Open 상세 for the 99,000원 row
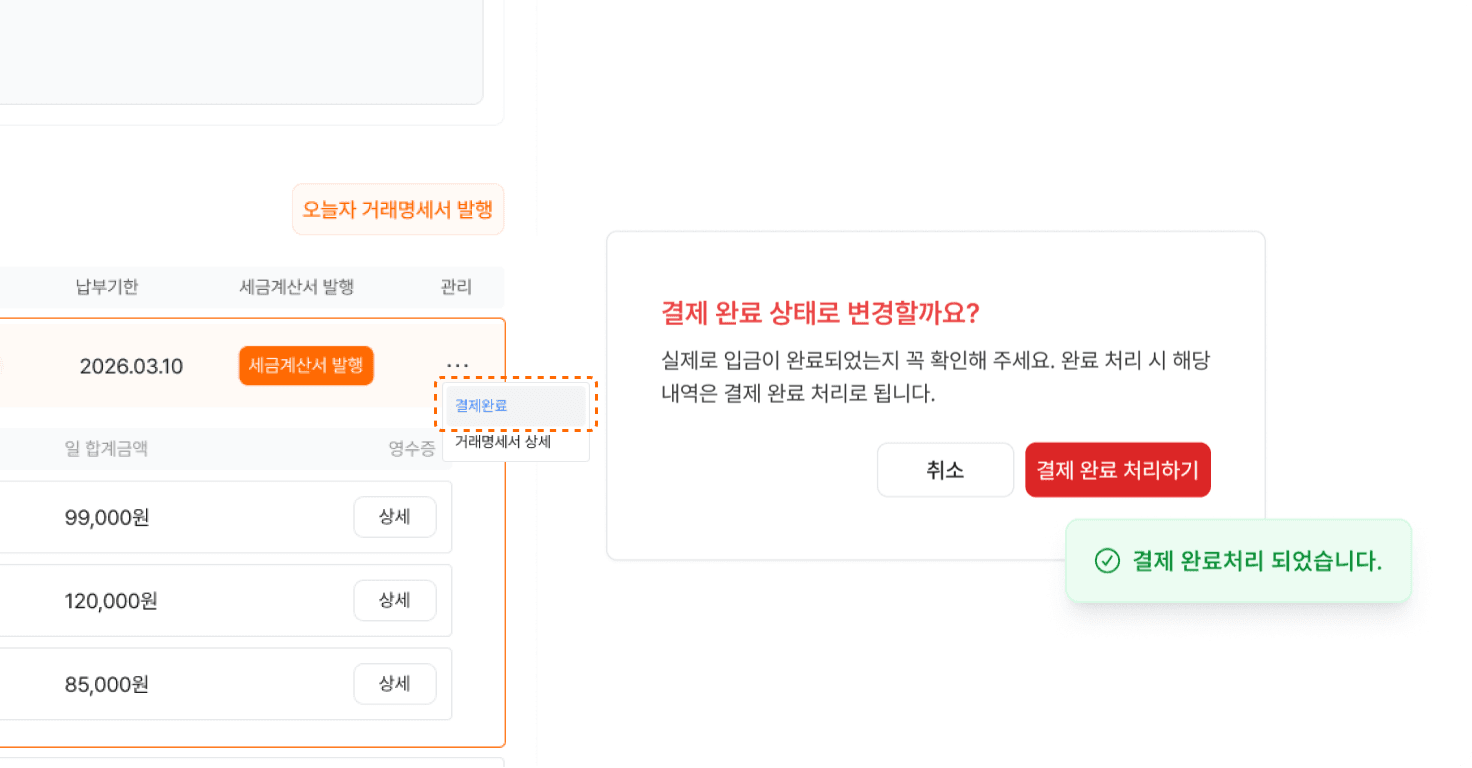 click(x=395, y=517)
